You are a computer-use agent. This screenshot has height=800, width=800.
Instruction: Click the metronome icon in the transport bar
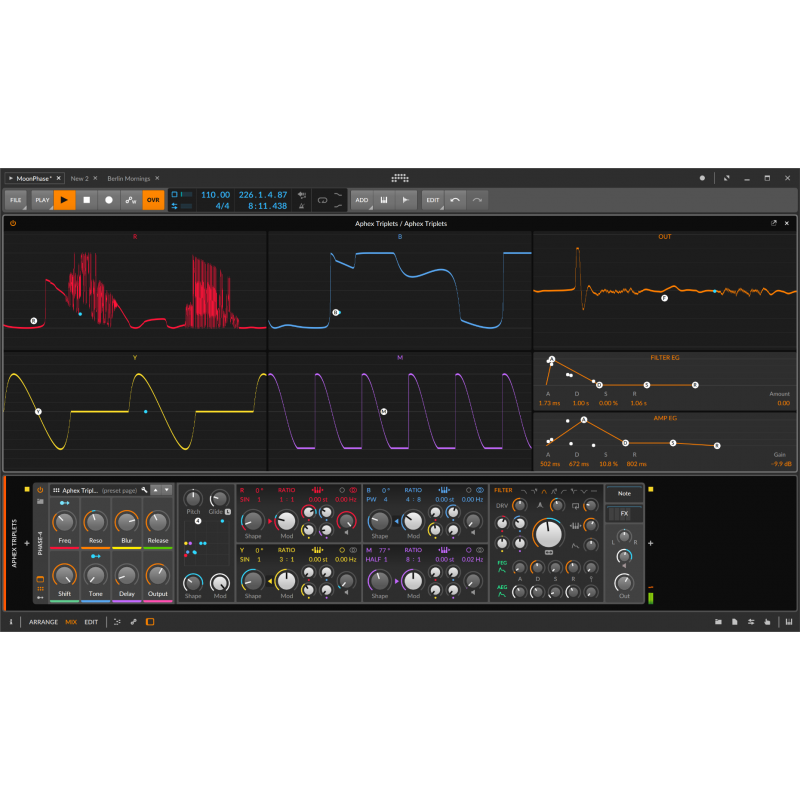coord(301,206)
